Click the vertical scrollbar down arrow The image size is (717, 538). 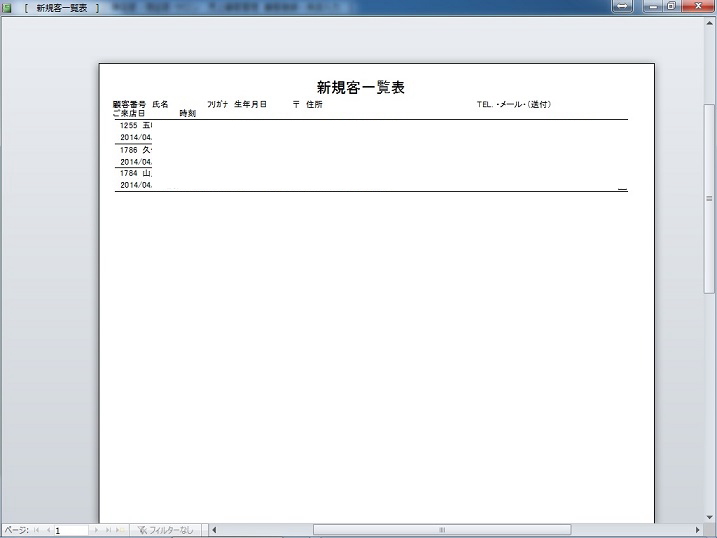pyautogui.click(x=709, y=517)
